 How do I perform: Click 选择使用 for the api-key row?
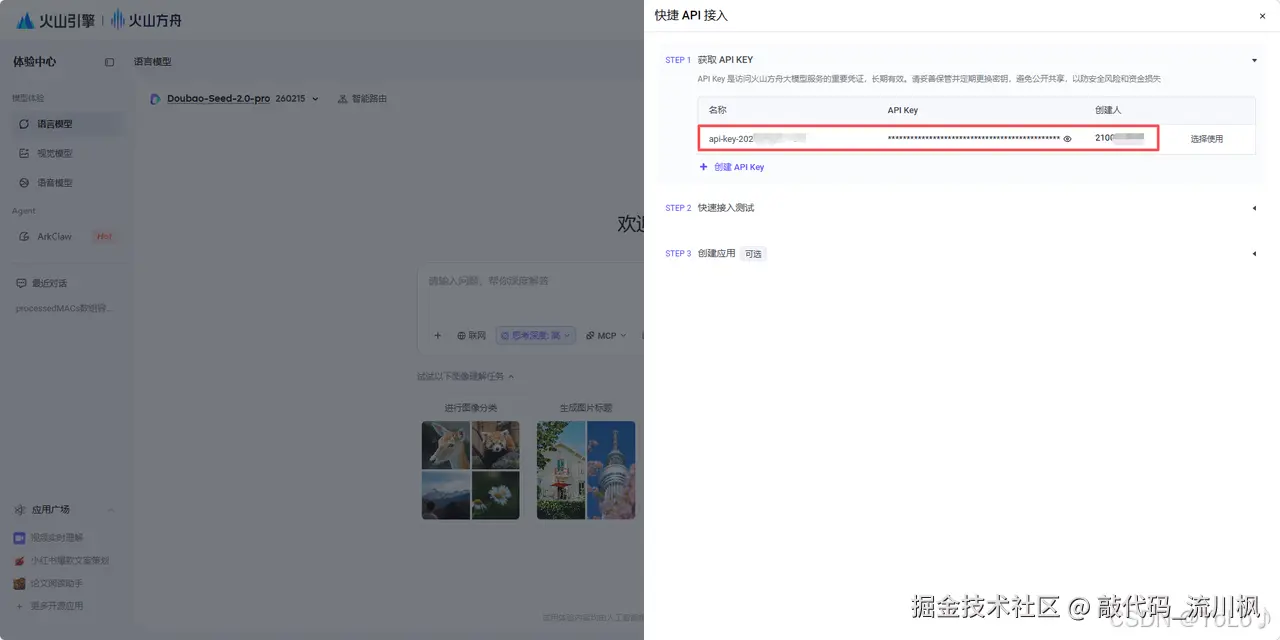1206,139
